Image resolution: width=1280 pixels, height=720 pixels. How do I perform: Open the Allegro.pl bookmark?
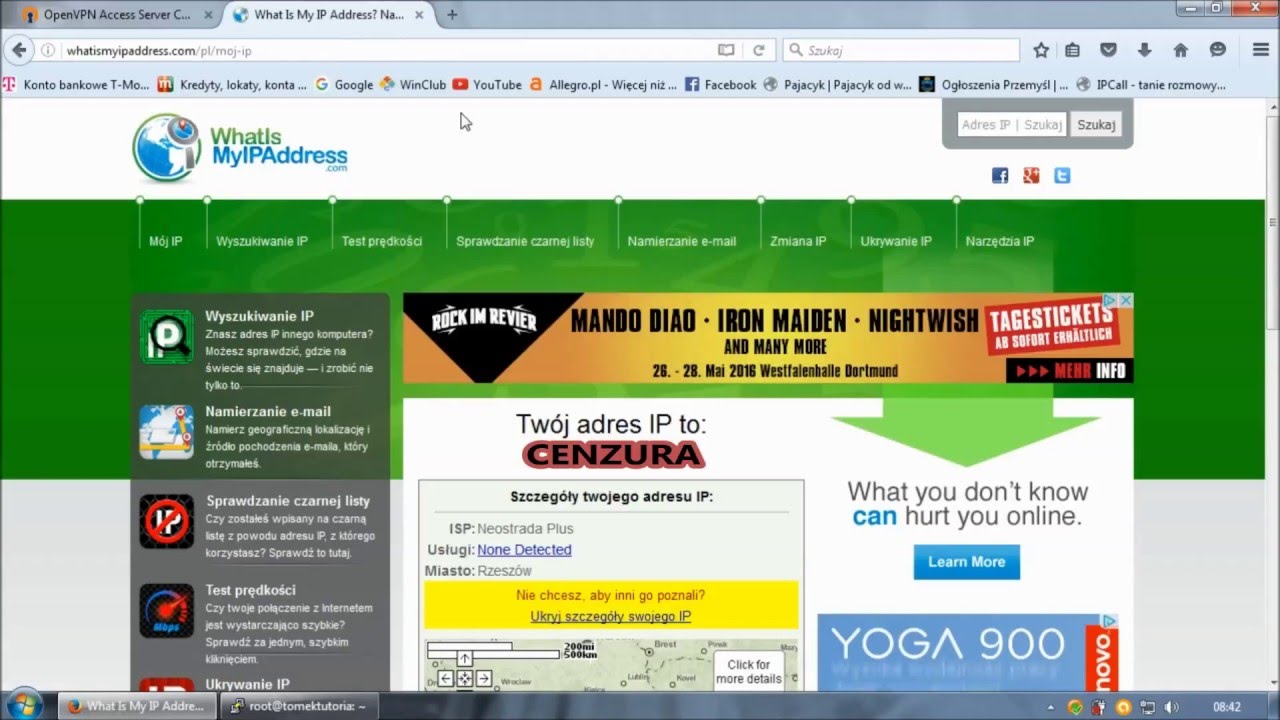(x=603, y=85)
